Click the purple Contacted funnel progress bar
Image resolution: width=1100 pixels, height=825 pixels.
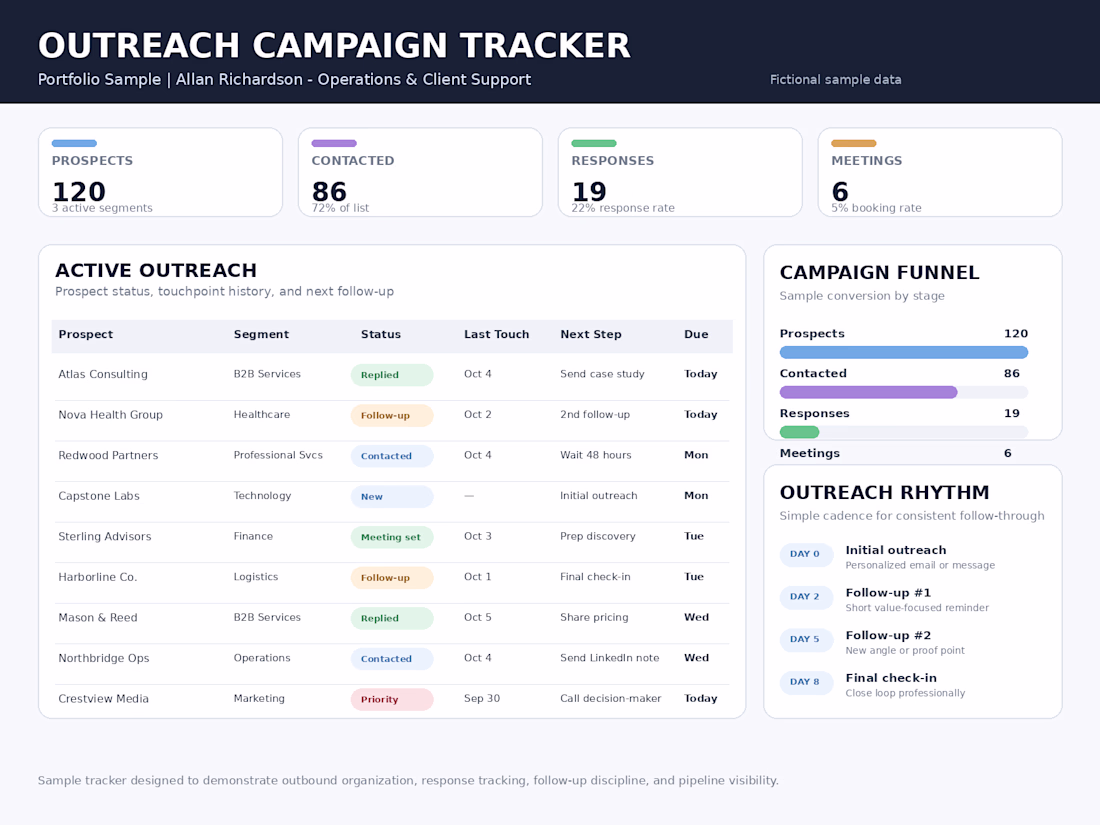point(868,392)
